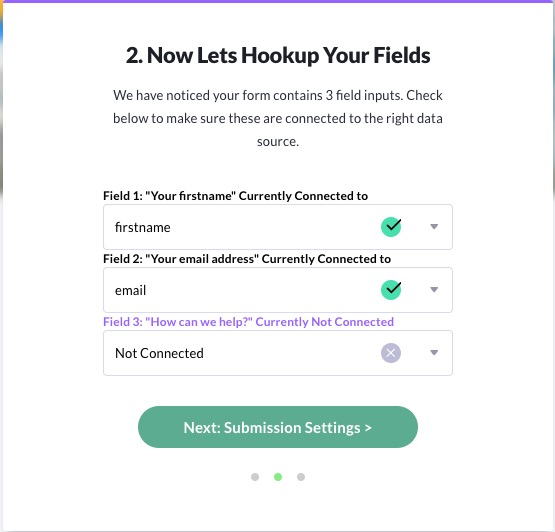555x532 pixels.
Task: Expand the firstname dropdown arrow
Action: (x=434, y=227)
